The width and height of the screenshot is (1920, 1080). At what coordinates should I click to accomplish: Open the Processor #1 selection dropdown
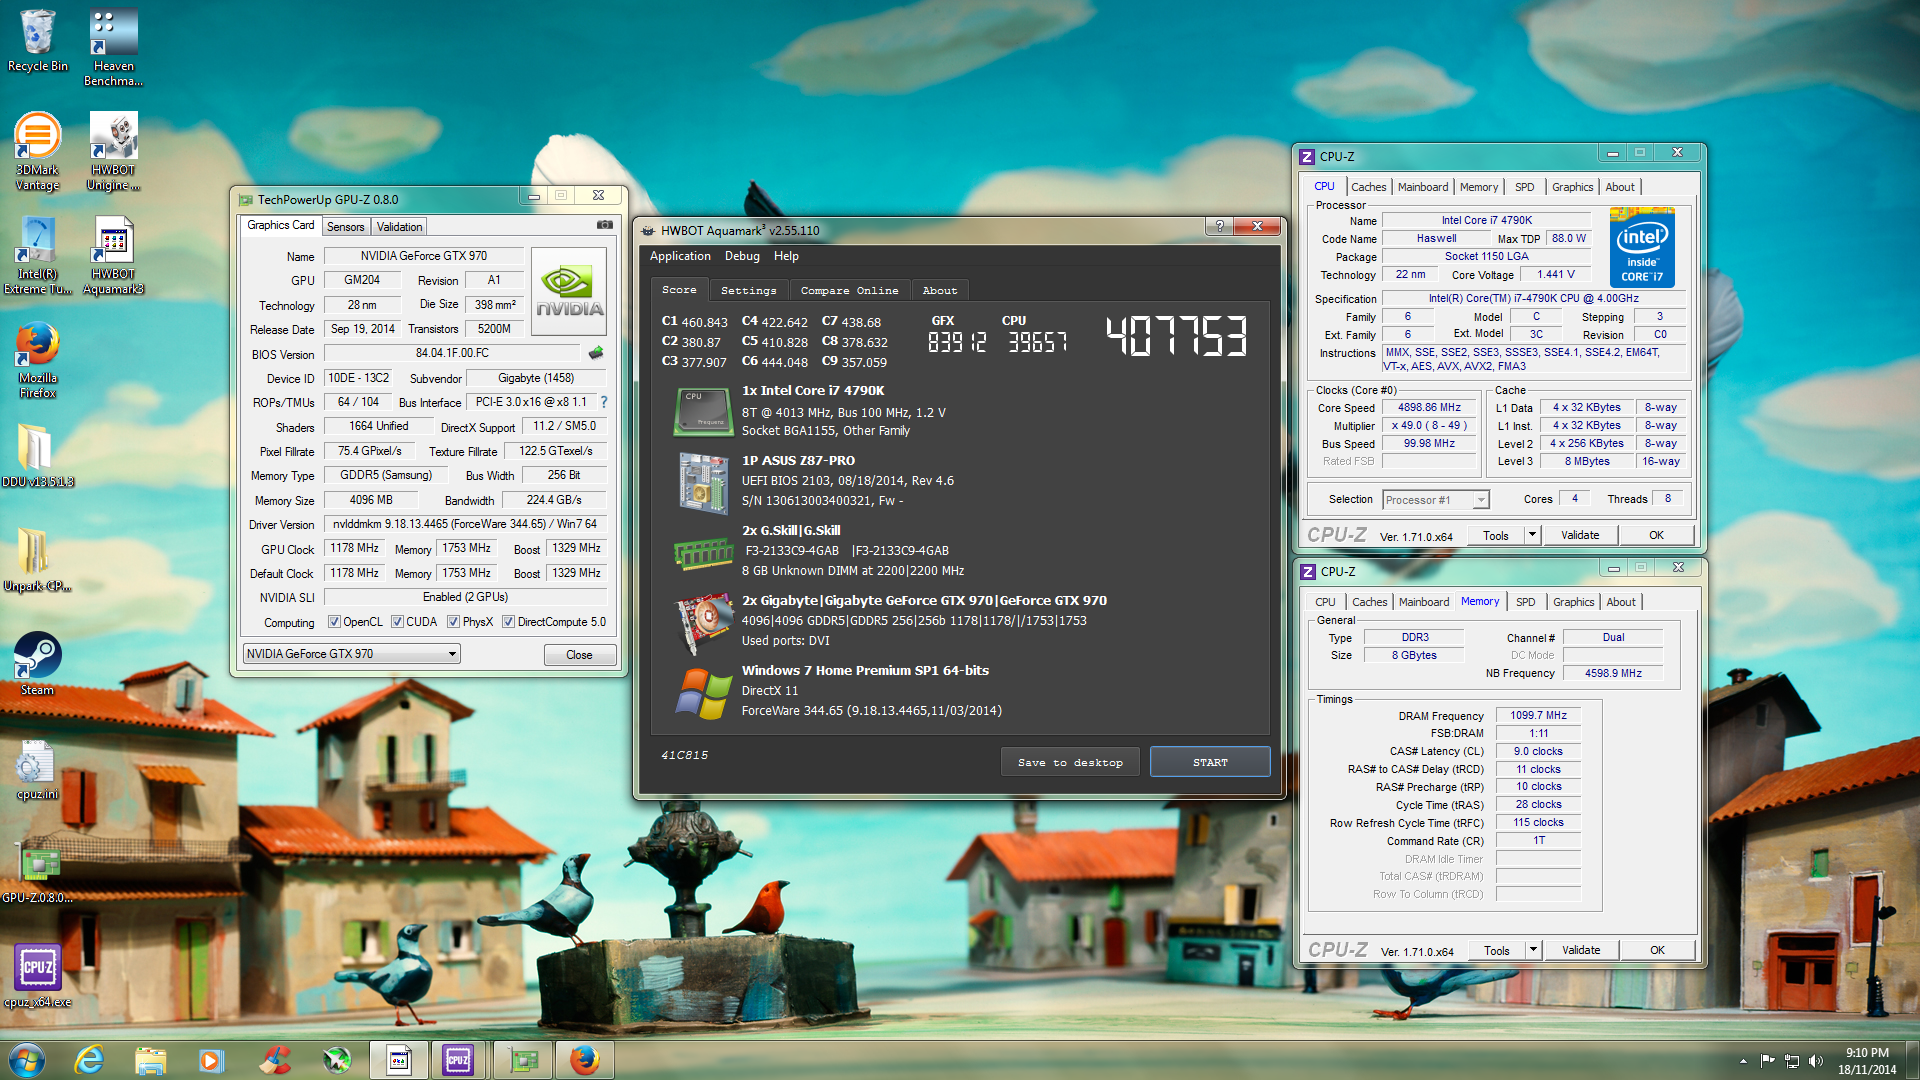pos(1436,499)
